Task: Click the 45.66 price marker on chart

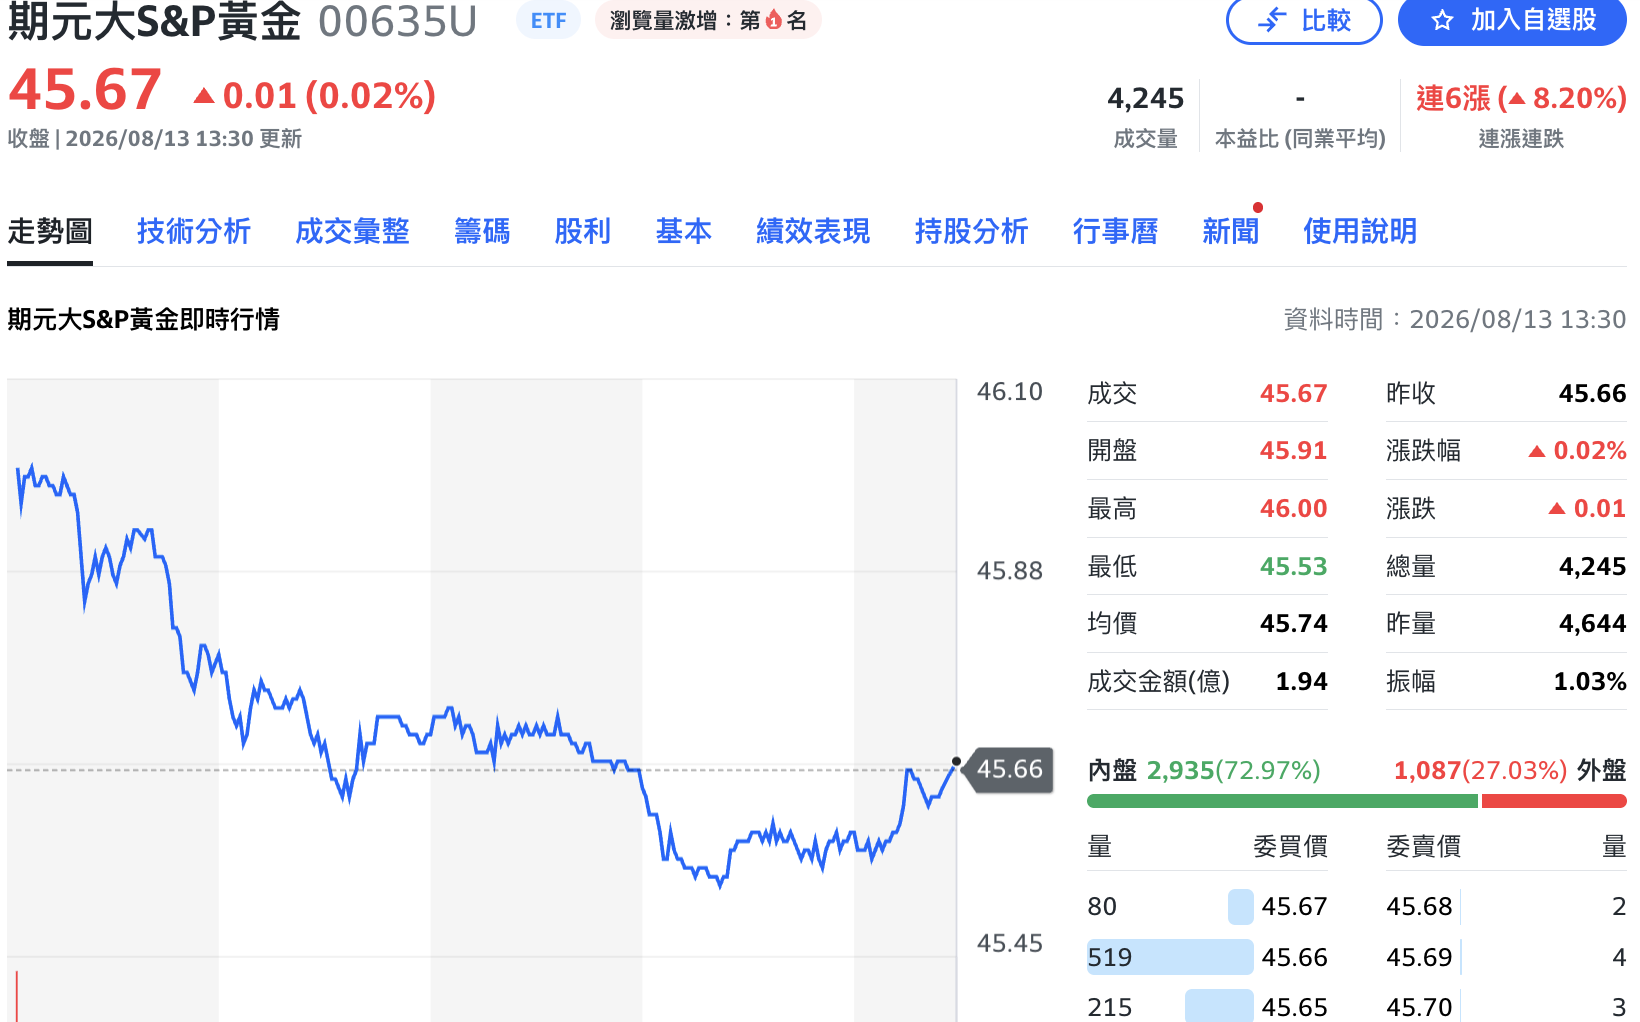Action: point(1010,769)
